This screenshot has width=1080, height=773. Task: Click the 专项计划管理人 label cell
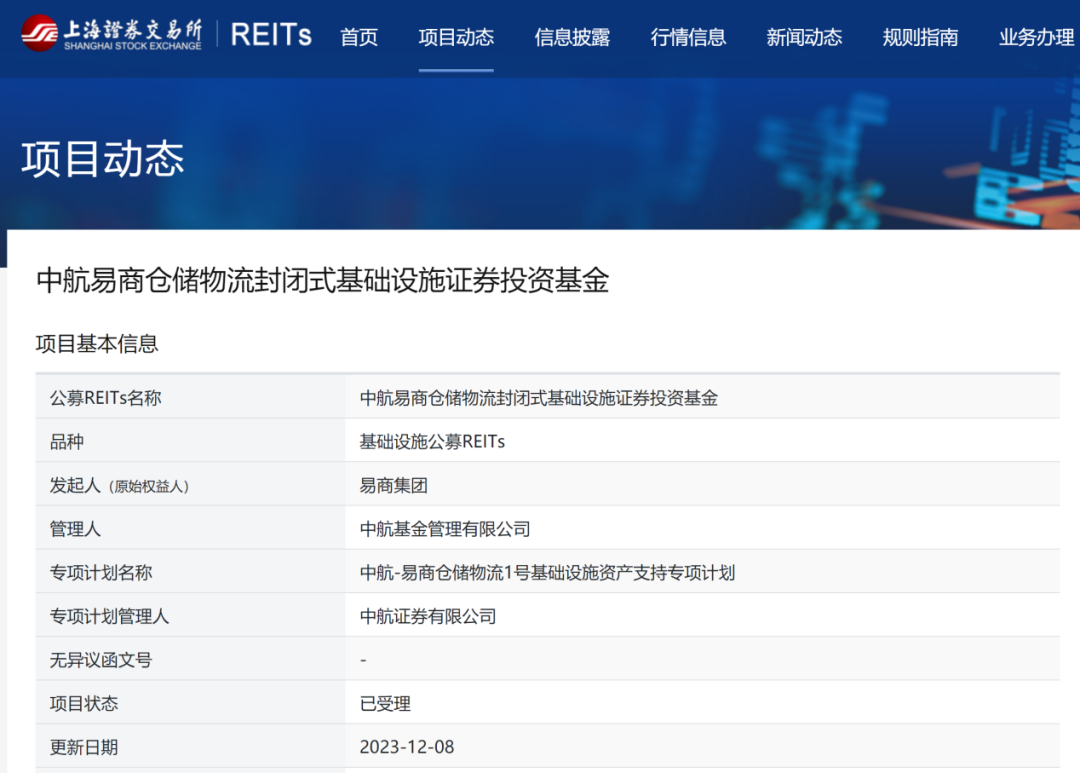coord(190,616)
